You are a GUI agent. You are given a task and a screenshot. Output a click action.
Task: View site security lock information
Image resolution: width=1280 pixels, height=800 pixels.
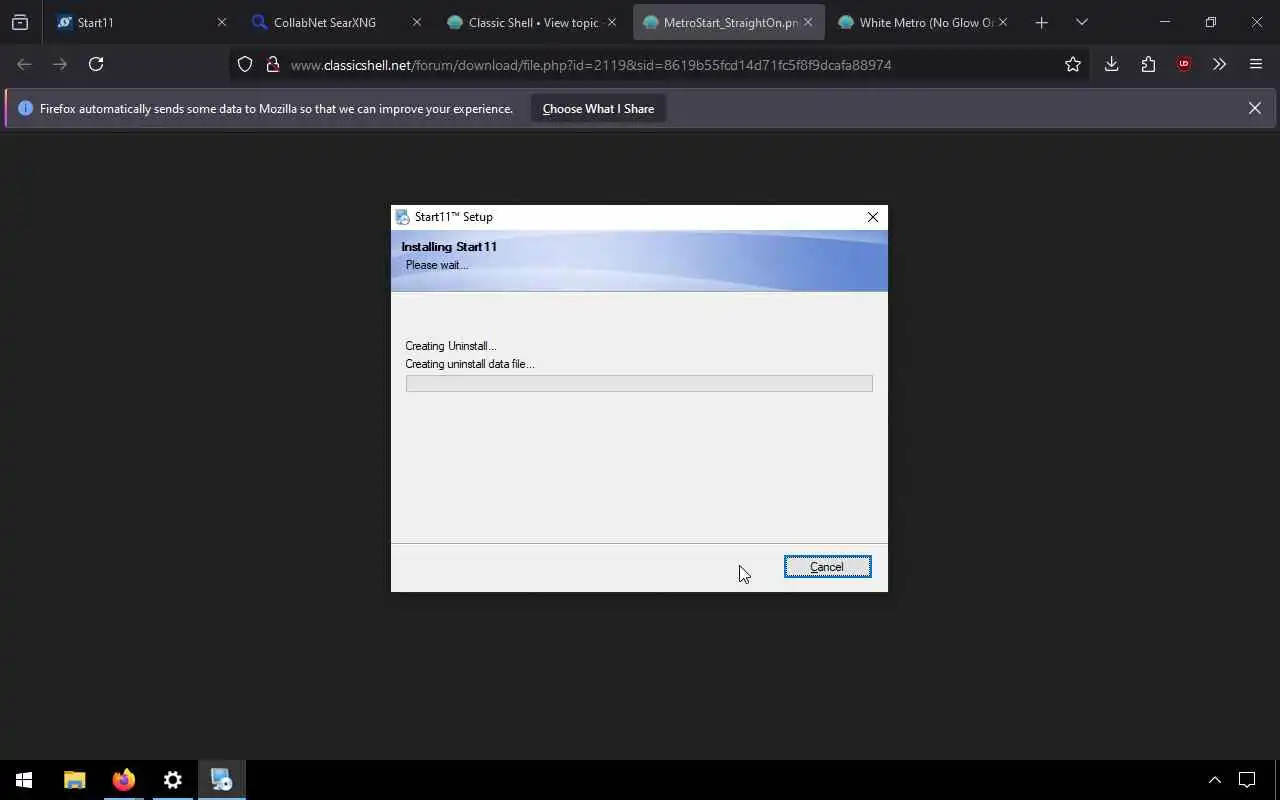272,64
